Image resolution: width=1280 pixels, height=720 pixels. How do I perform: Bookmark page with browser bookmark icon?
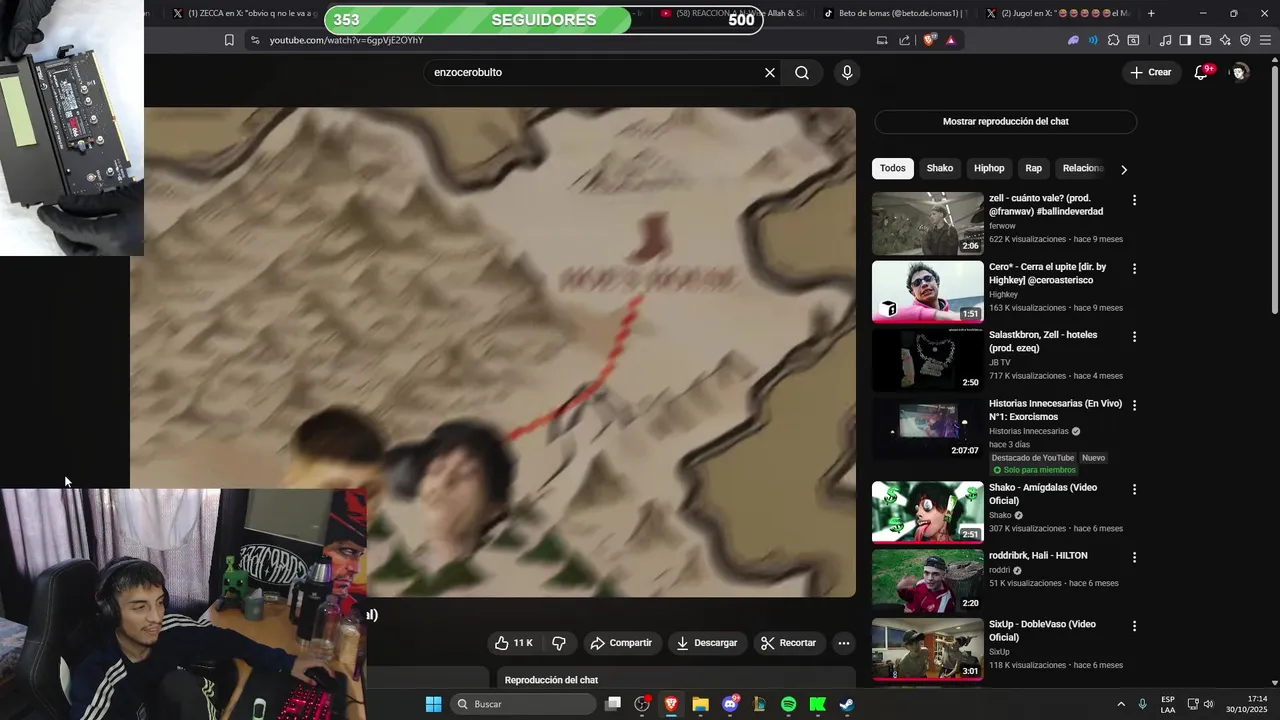point(229,40)
